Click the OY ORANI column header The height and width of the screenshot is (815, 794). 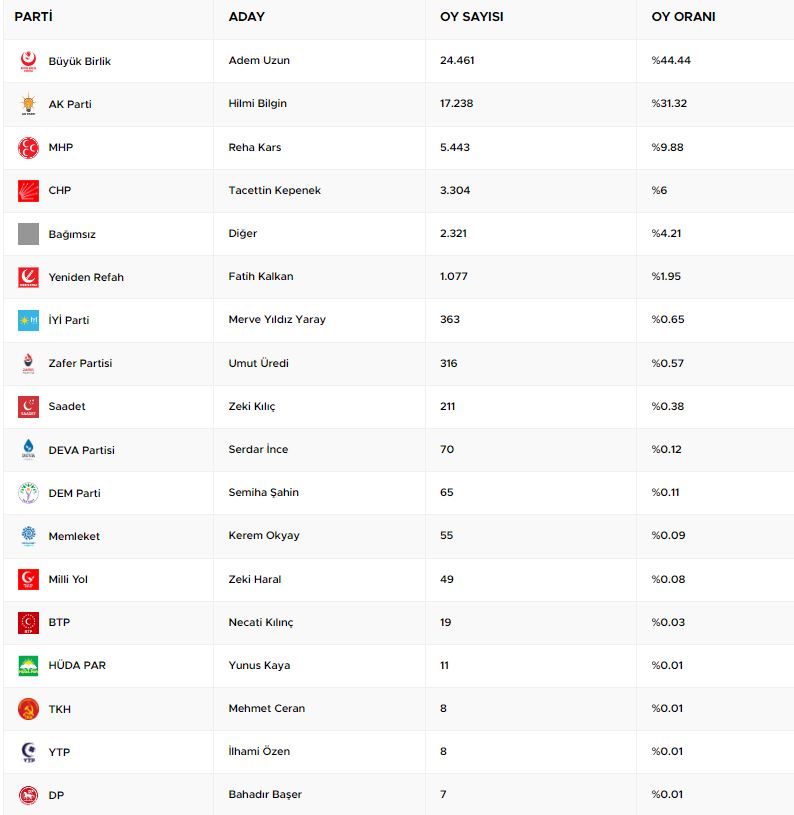pyautogui.click(x=683, y=17)
